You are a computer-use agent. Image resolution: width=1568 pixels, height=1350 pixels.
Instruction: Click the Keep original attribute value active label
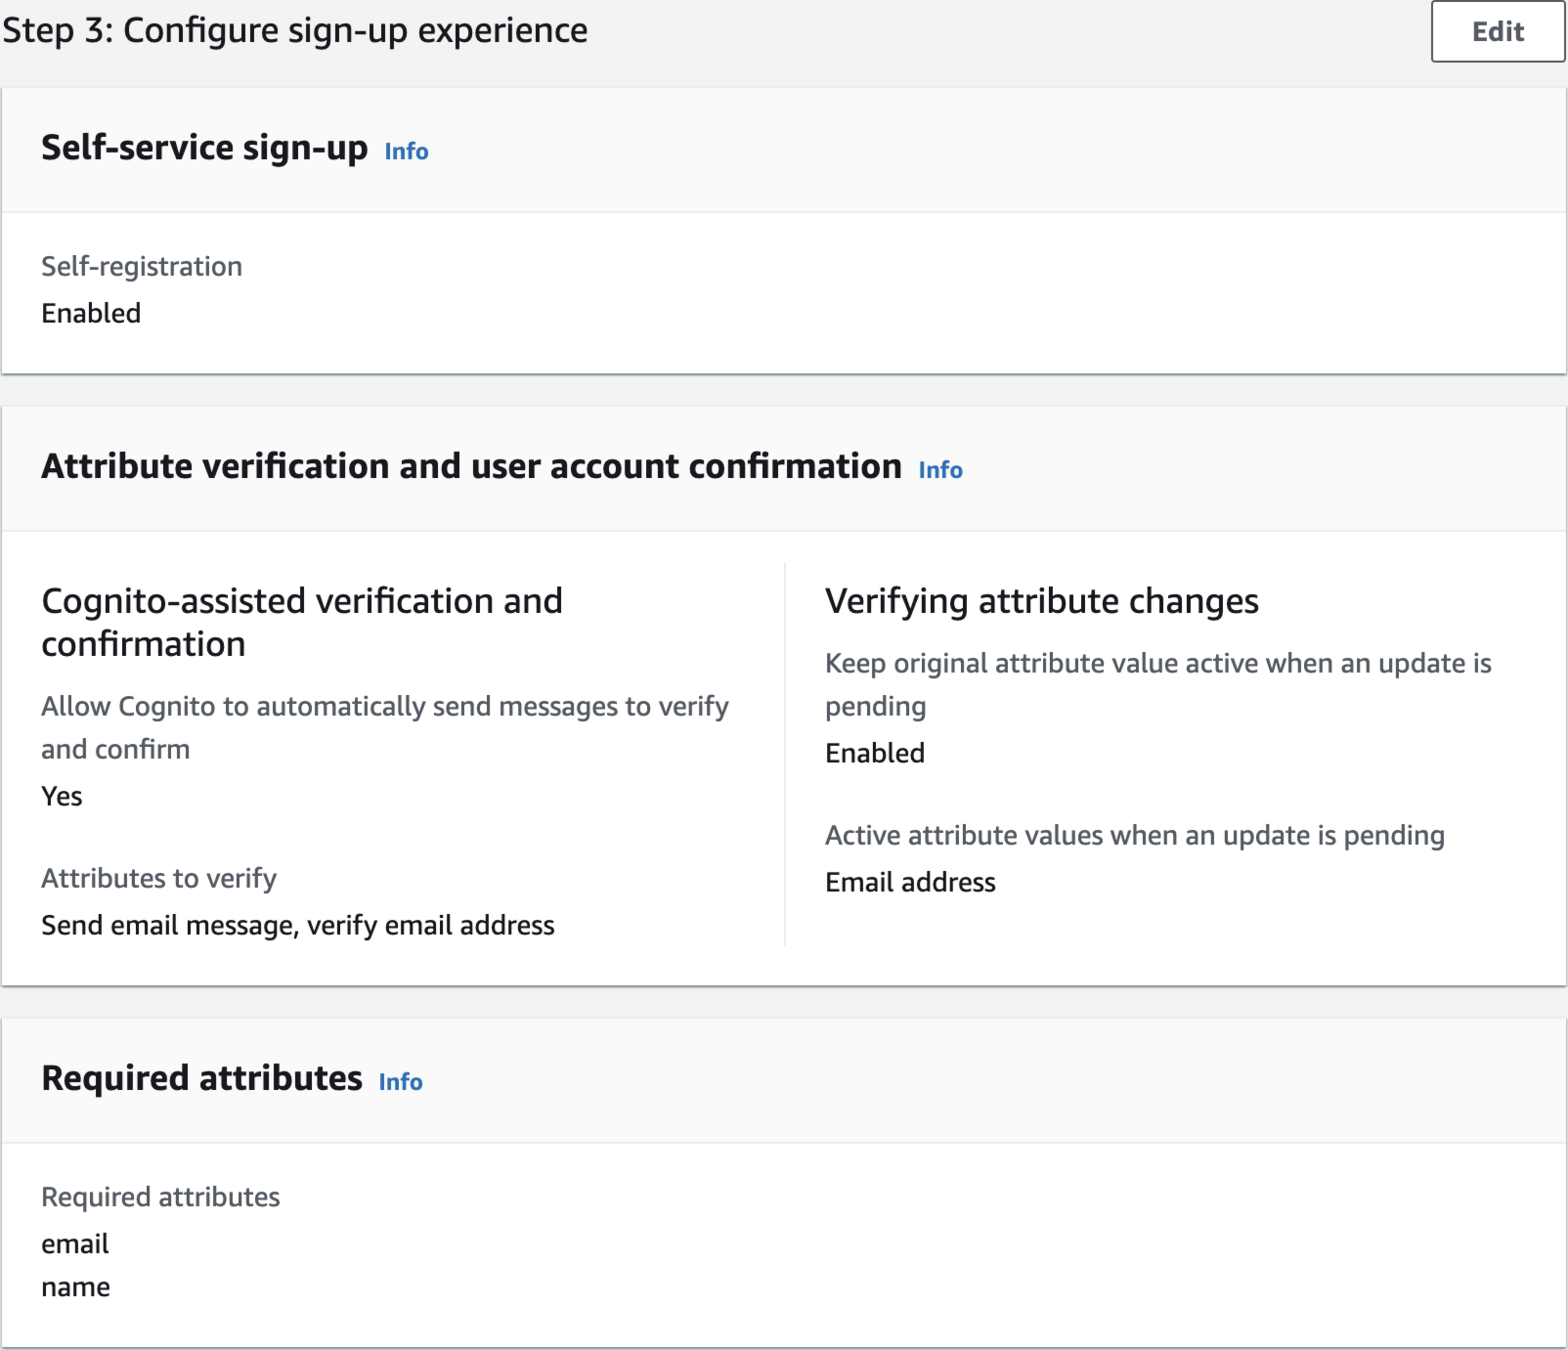point(1157,684)
